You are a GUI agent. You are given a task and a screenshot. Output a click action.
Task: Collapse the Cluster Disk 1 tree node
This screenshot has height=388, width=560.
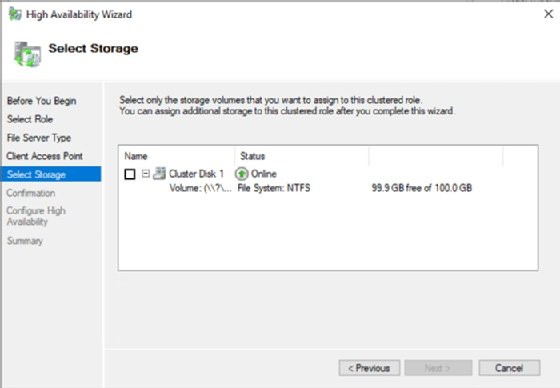pos(145,174)
